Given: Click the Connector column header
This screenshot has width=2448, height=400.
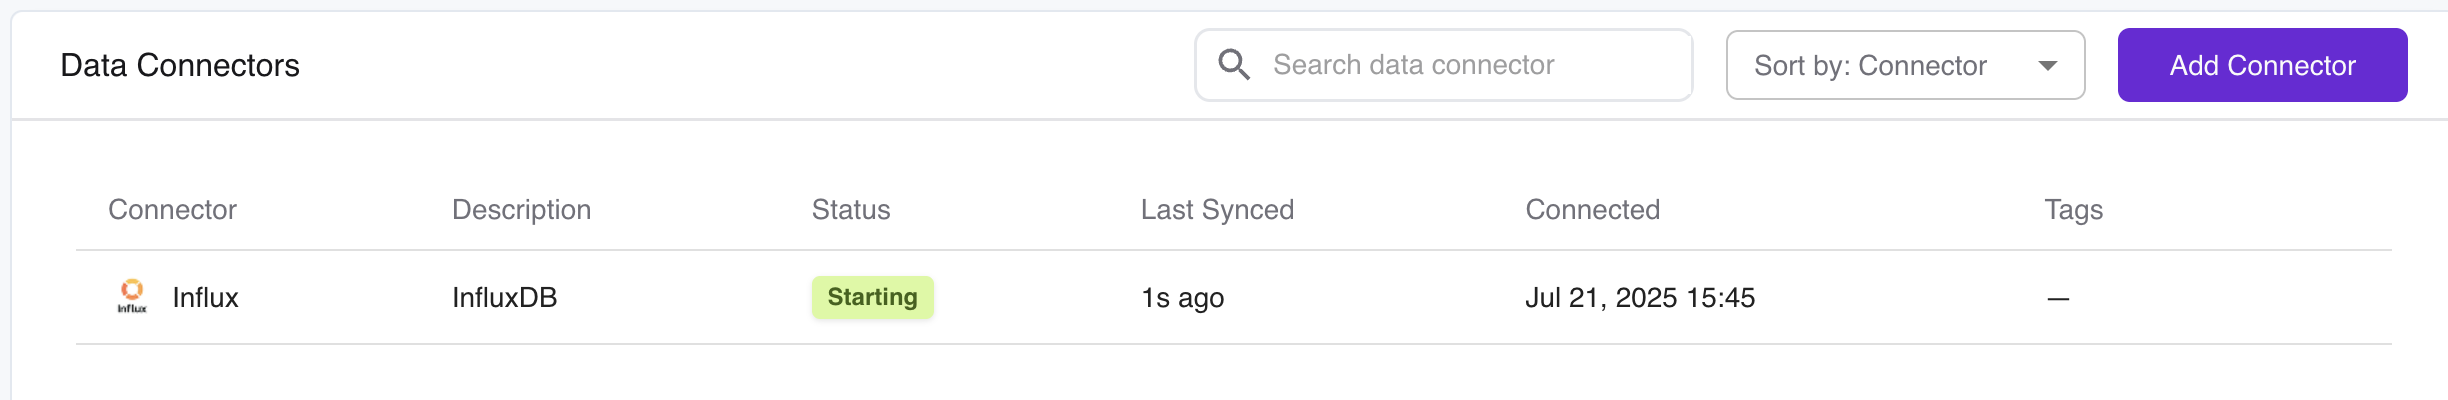Looking at the screenshot, I should point(172,209).
